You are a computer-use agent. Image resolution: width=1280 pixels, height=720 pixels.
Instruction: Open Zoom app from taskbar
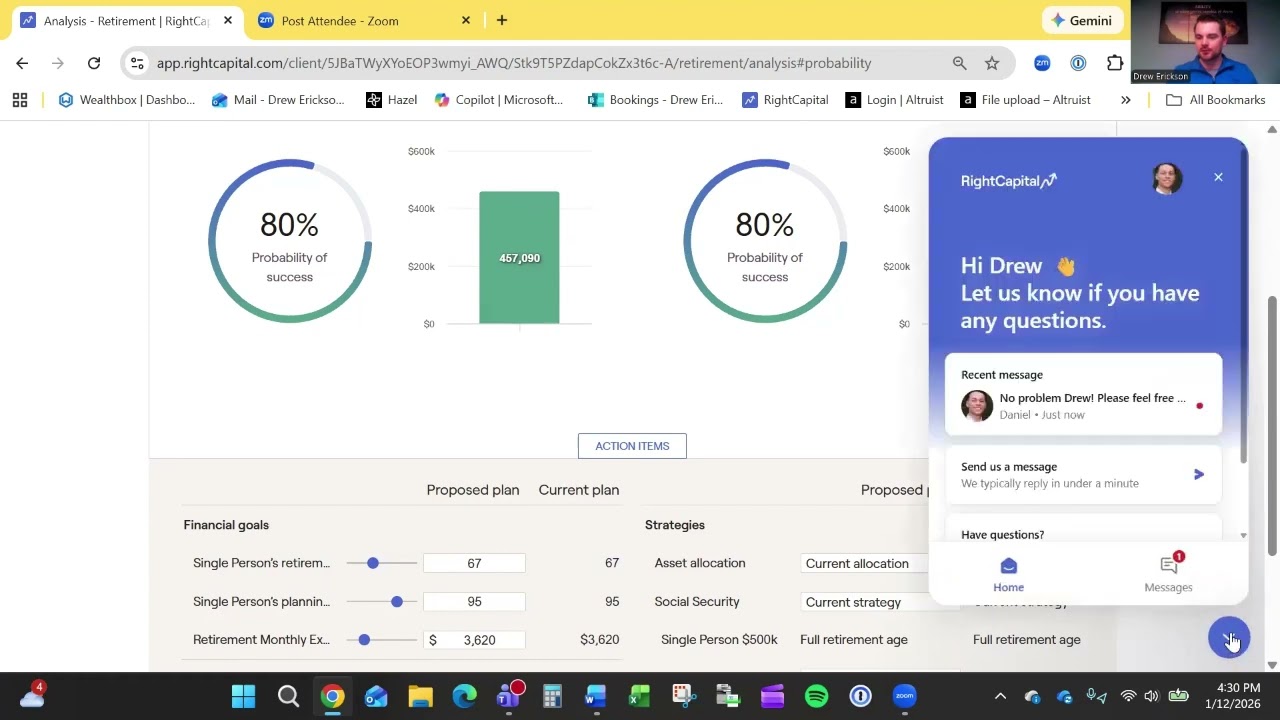(x=904, y=696)
